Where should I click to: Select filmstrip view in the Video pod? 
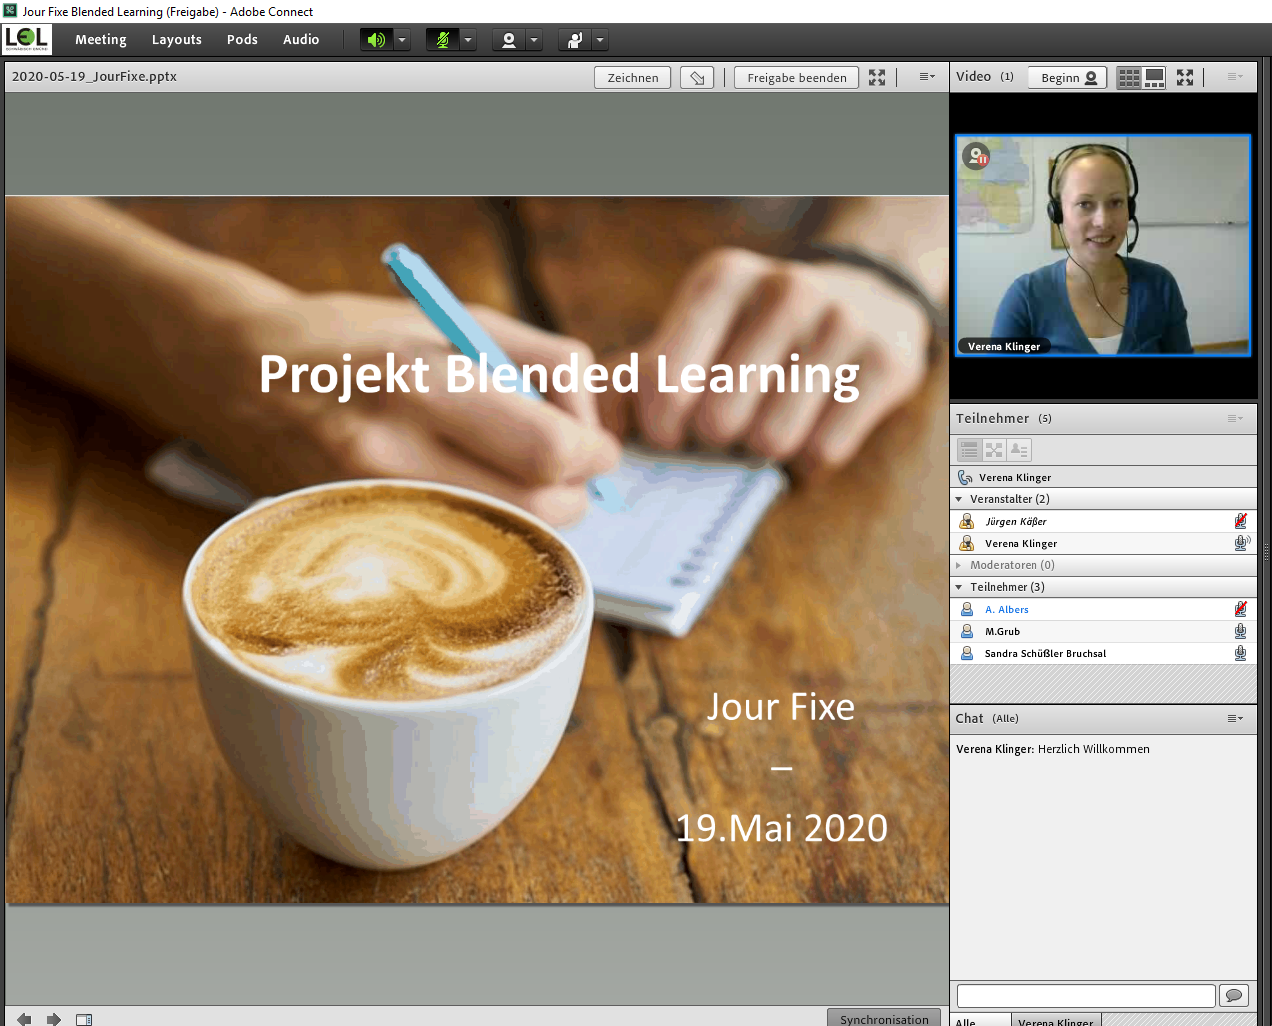(1152, 77)
